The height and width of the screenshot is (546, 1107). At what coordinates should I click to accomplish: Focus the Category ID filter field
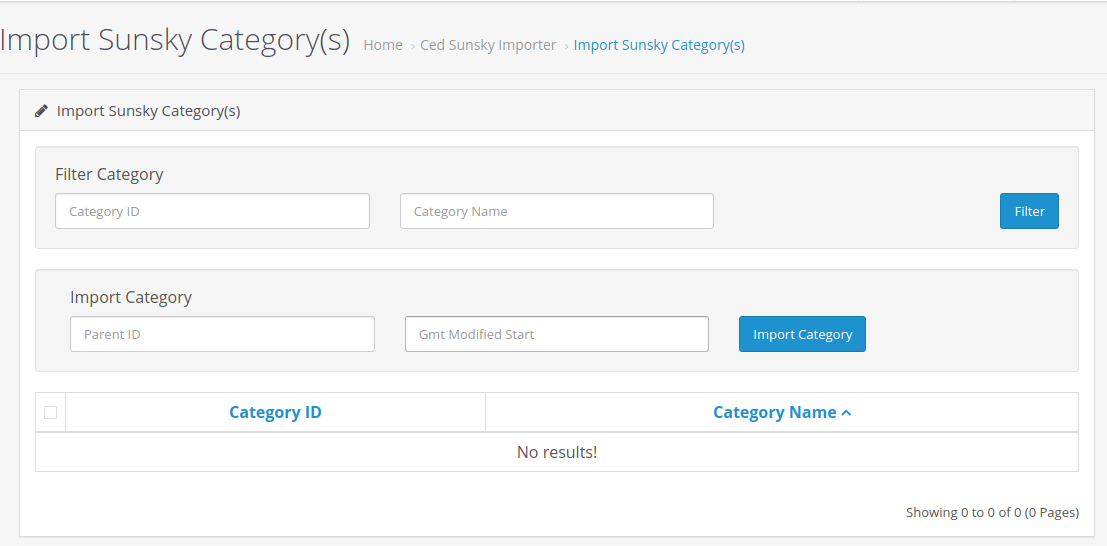pyautogui.click(x=213, y=211)
